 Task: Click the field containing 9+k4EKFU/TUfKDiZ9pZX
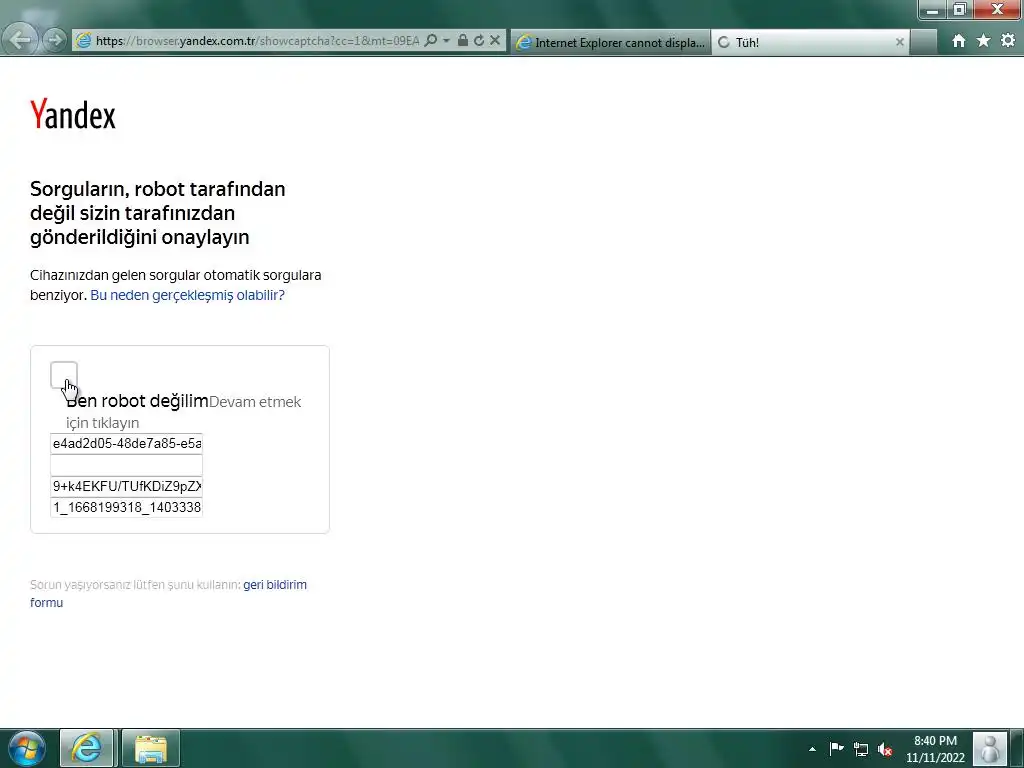127,487
